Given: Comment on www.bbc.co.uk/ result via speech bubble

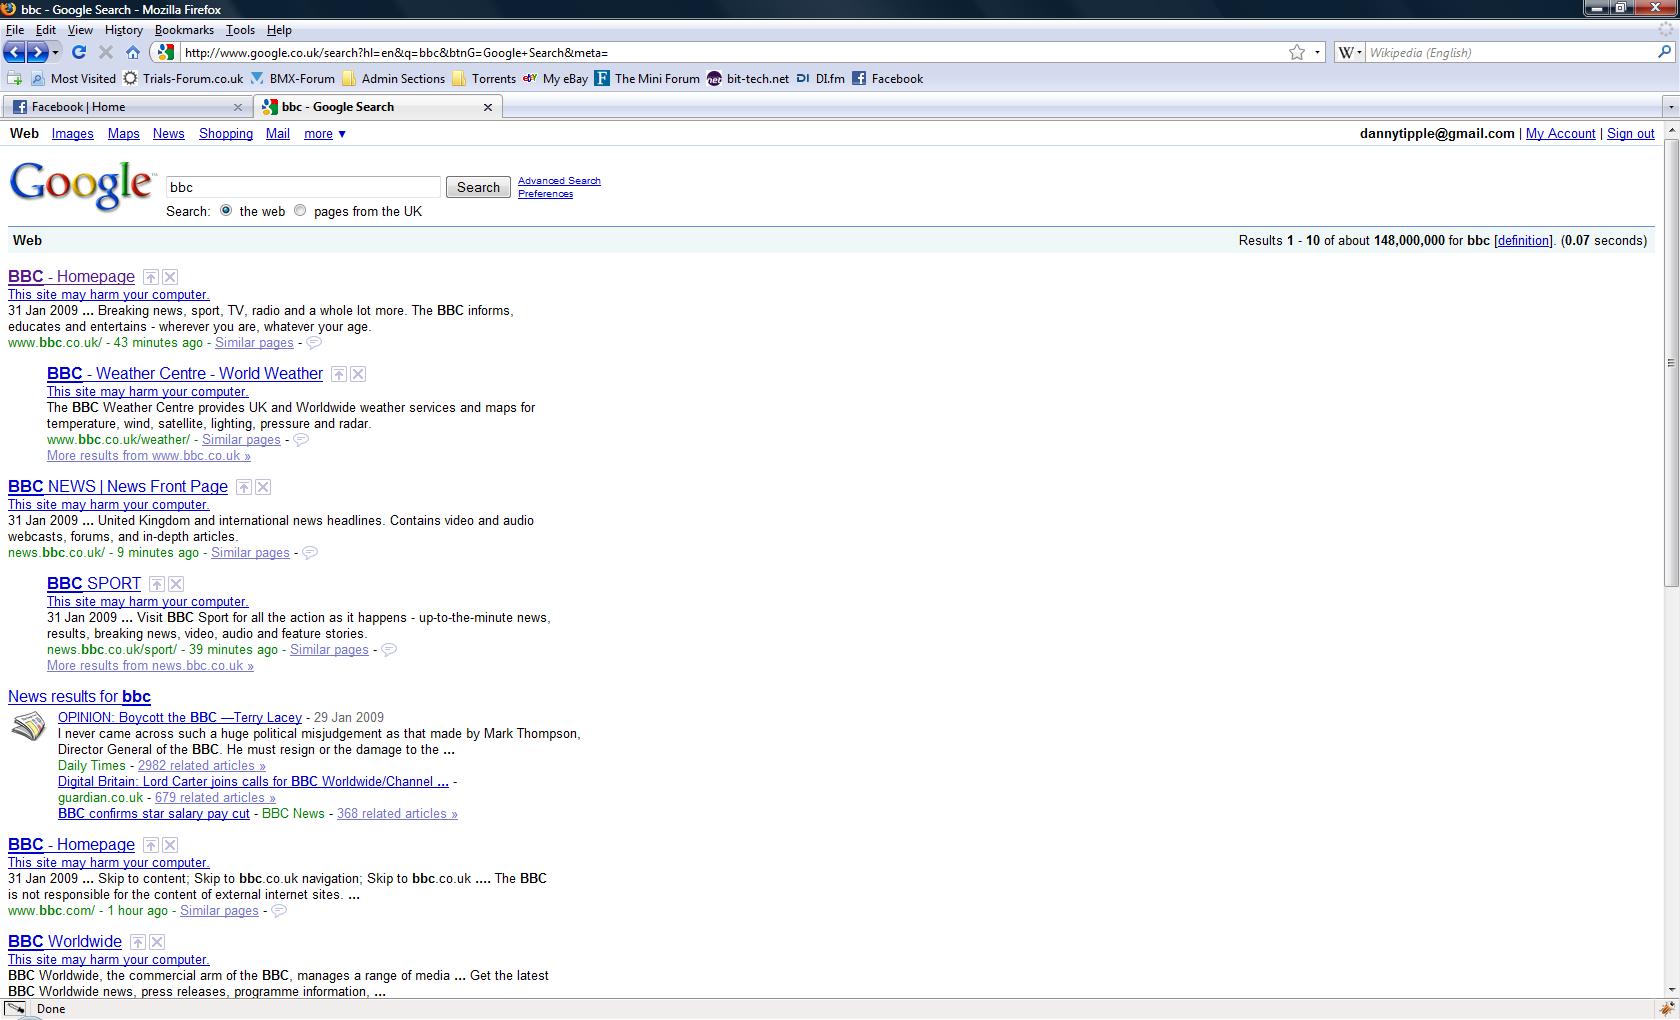Looking at the screenshot, I should point(314,343).
